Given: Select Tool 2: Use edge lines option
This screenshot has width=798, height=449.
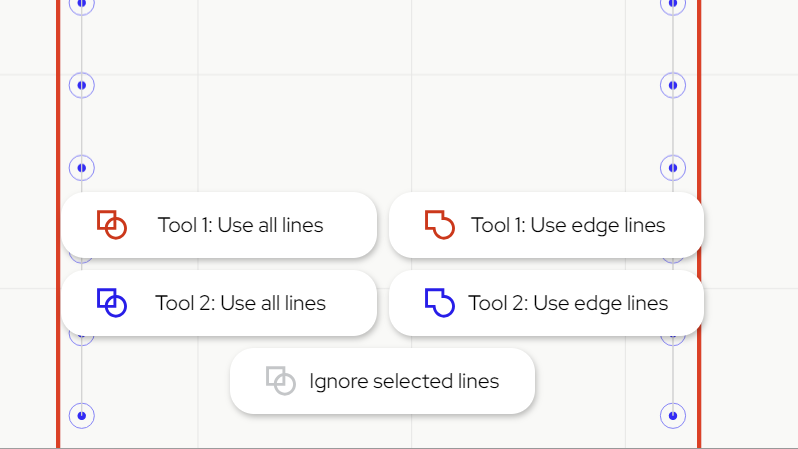Looking at the screenshot, I should click(x=546, y=303).
